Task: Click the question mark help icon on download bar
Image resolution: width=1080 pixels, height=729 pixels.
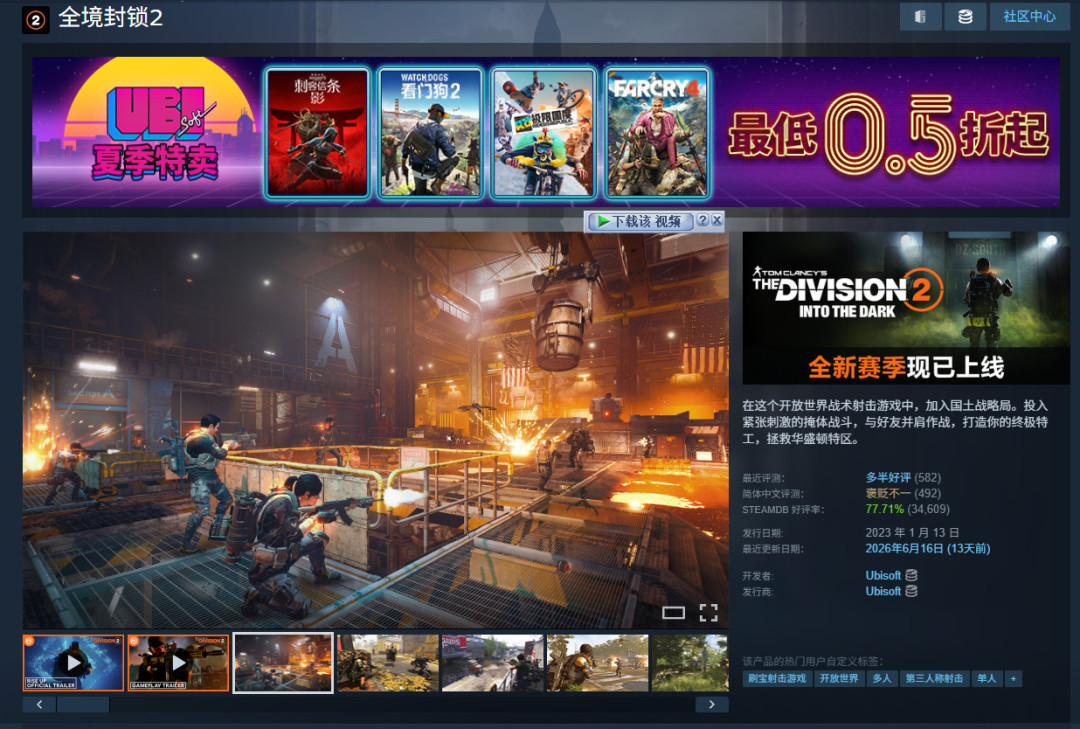Action: (703, 220)
